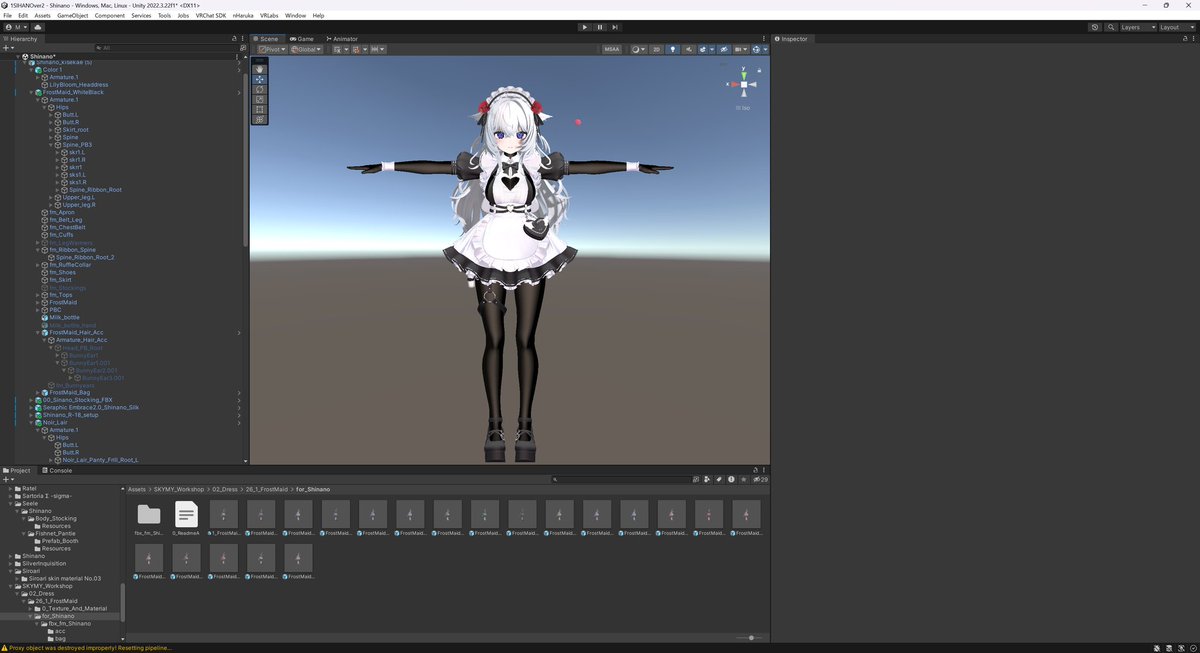Image resolution: width=1200 pixels, height=653 pixels.
Task: Toggle scene audio icon
Action: click(x=688, y=49)
